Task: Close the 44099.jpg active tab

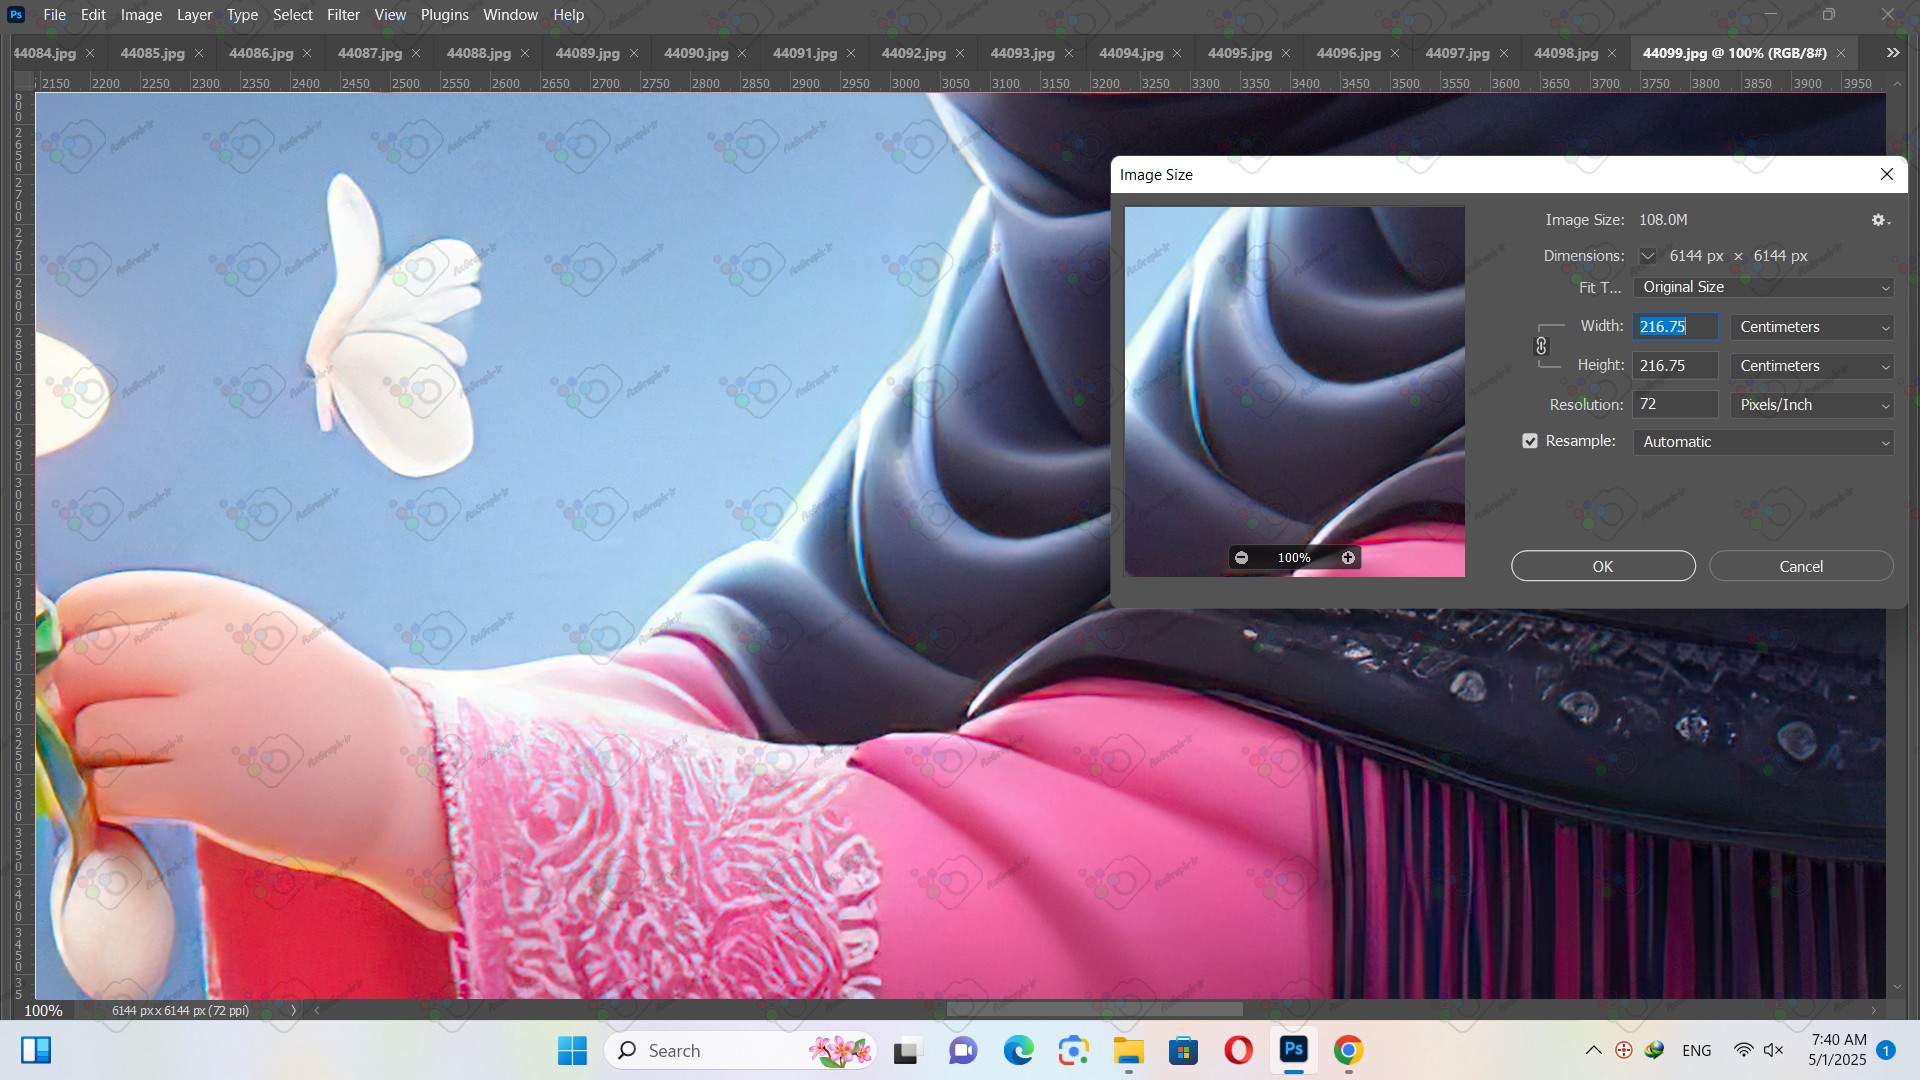Action: point(1841,53)
